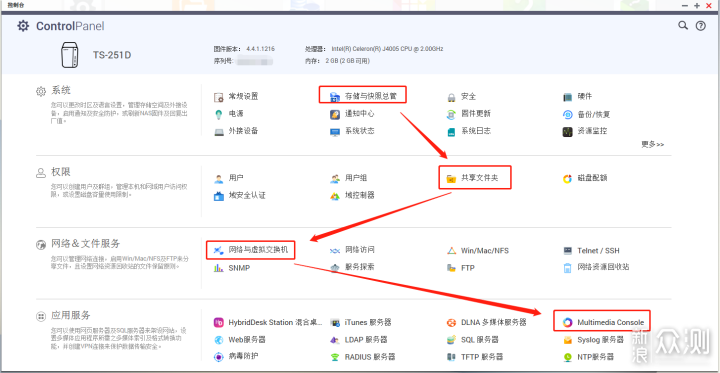Click the ControlPanel title gear icon
Viewport: 720px width, 373px height.
pyautogui.click(x=23, y=26)
